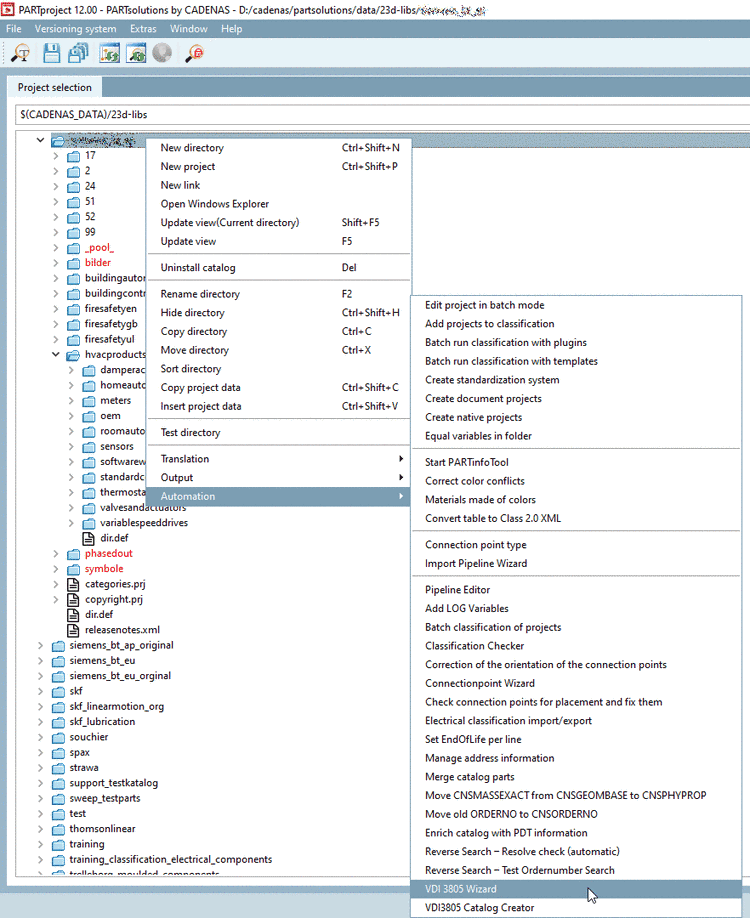This screenshot has width=750, height=918.
Task: Expand the siemens_bt_eu catalog
Action: pos(40,660)
